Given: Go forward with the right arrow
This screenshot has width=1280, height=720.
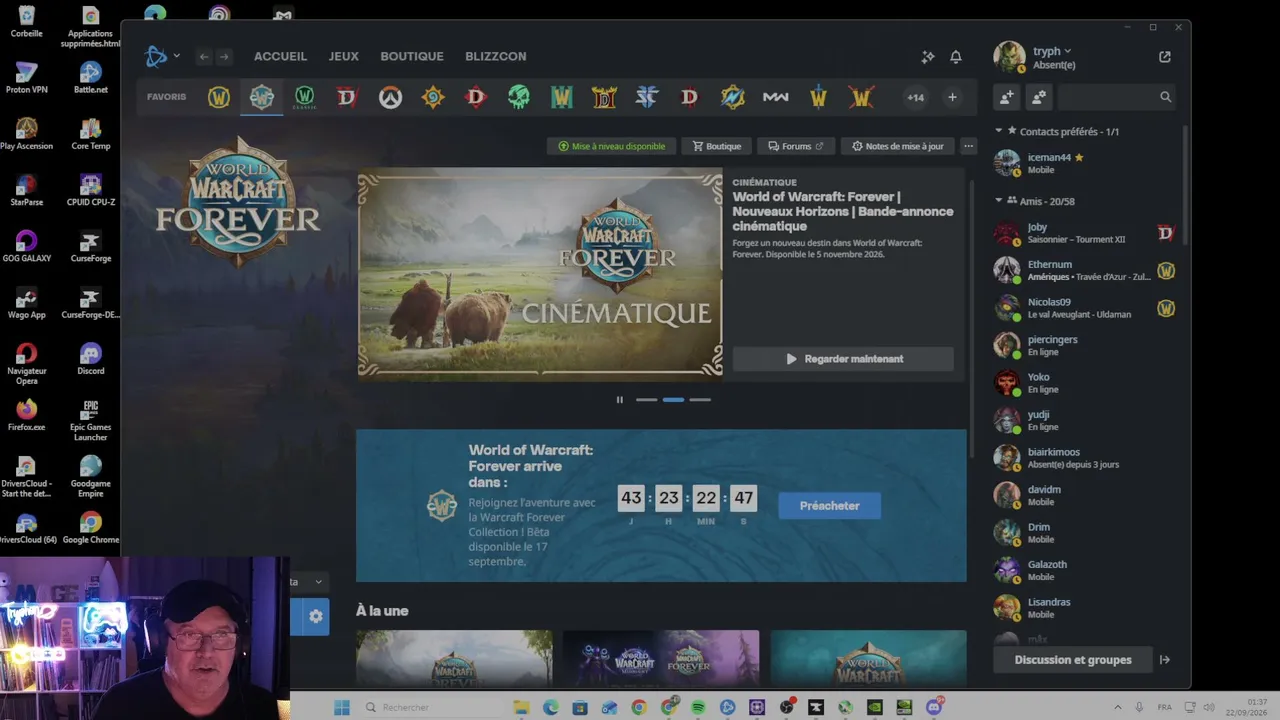Looking at the screenshot, I should (x=224, y=57).
